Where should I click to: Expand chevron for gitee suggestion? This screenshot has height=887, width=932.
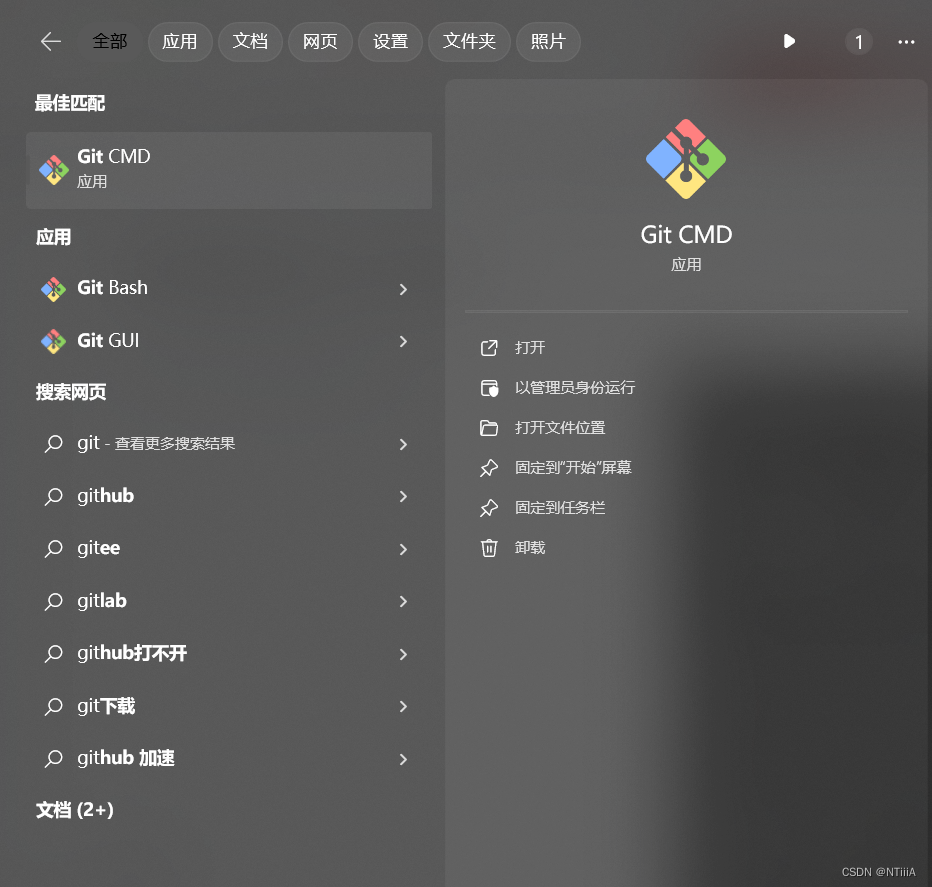[x=404, y=549]
